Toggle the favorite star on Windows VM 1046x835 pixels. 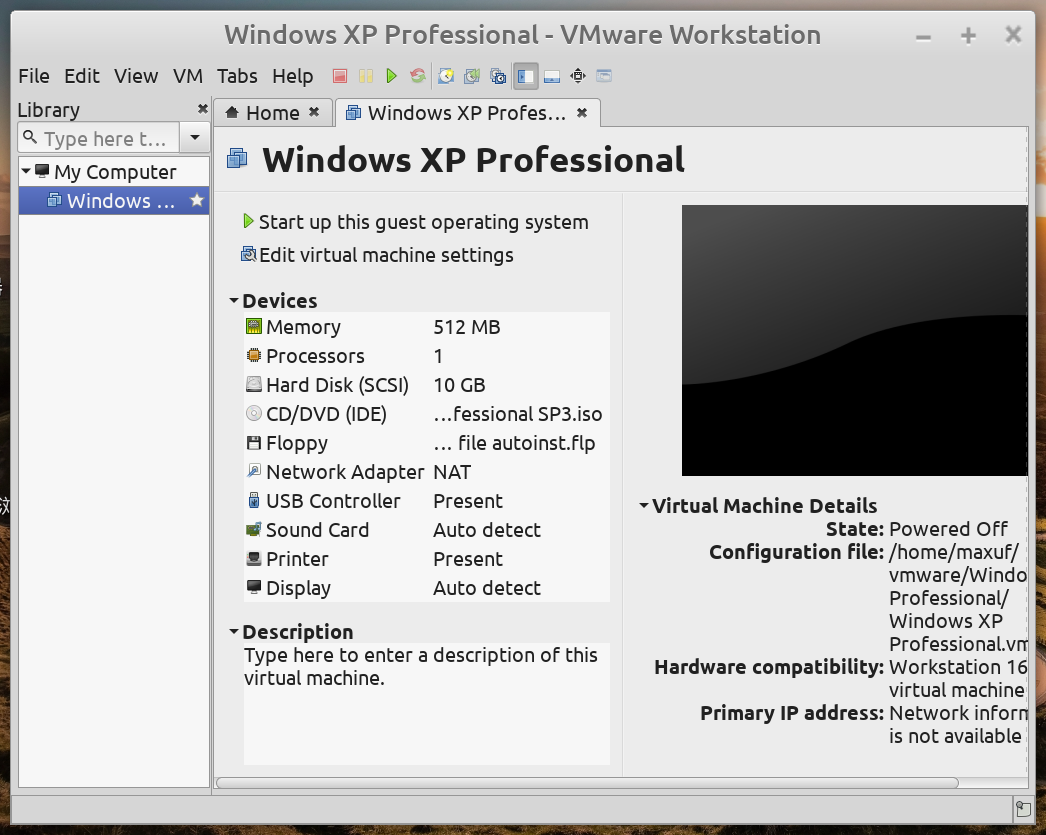coord(196,200)
